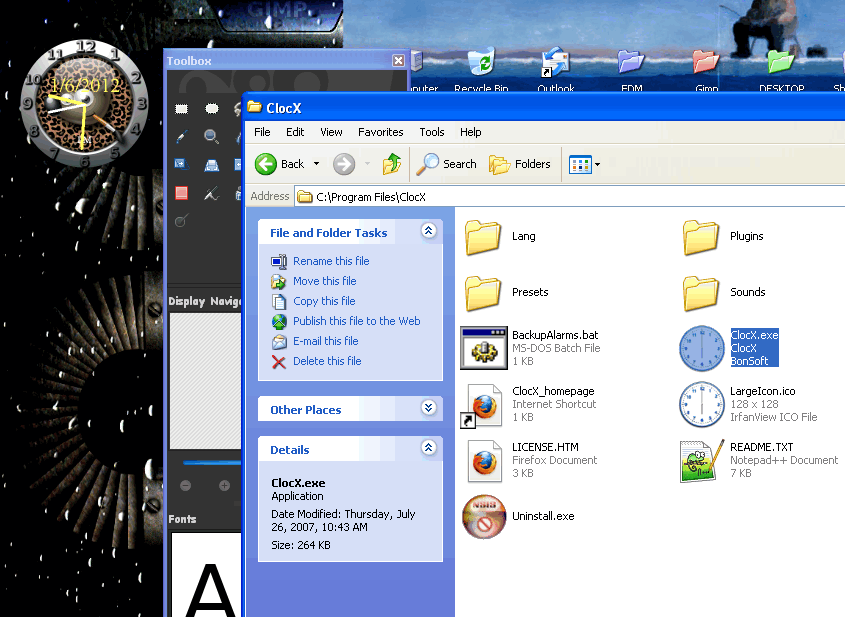Select the ClocX_homepage Internet shortcut
845x617 pixels.
pos(482,405)
